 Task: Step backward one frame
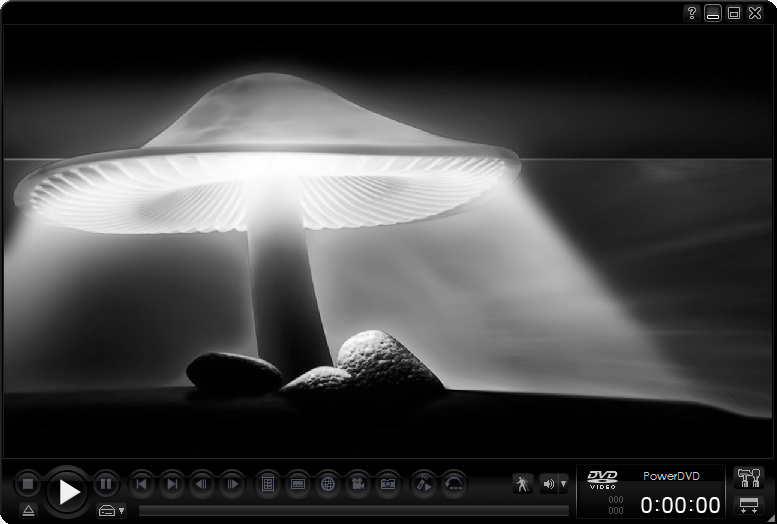tap(202, 484)
